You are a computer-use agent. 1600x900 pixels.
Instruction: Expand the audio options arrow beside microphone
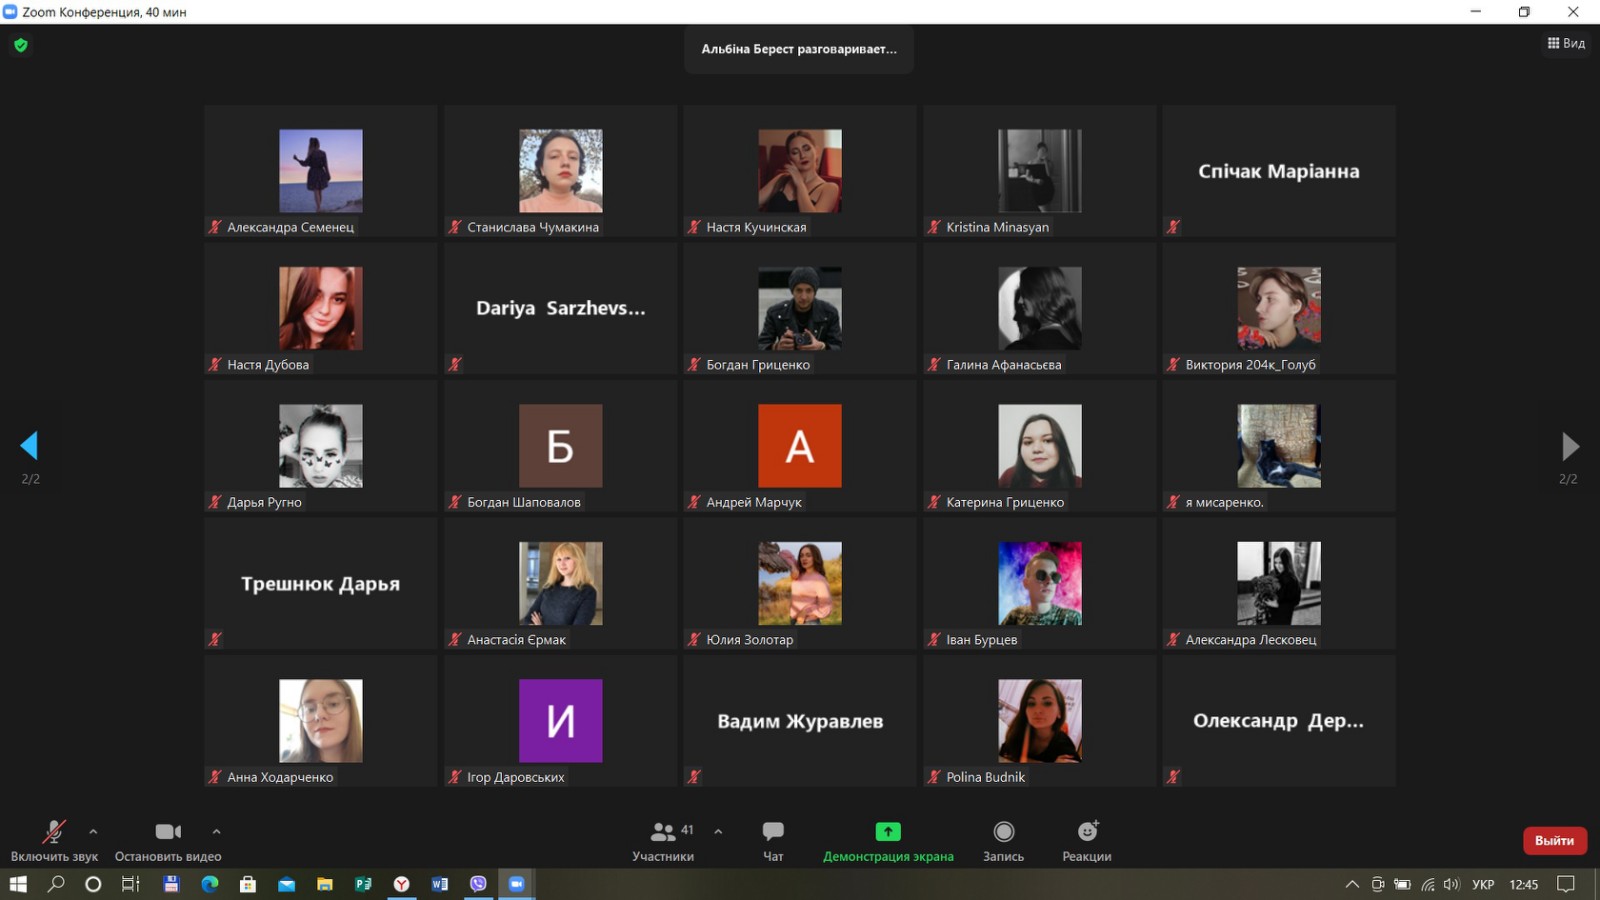(93, 831)
